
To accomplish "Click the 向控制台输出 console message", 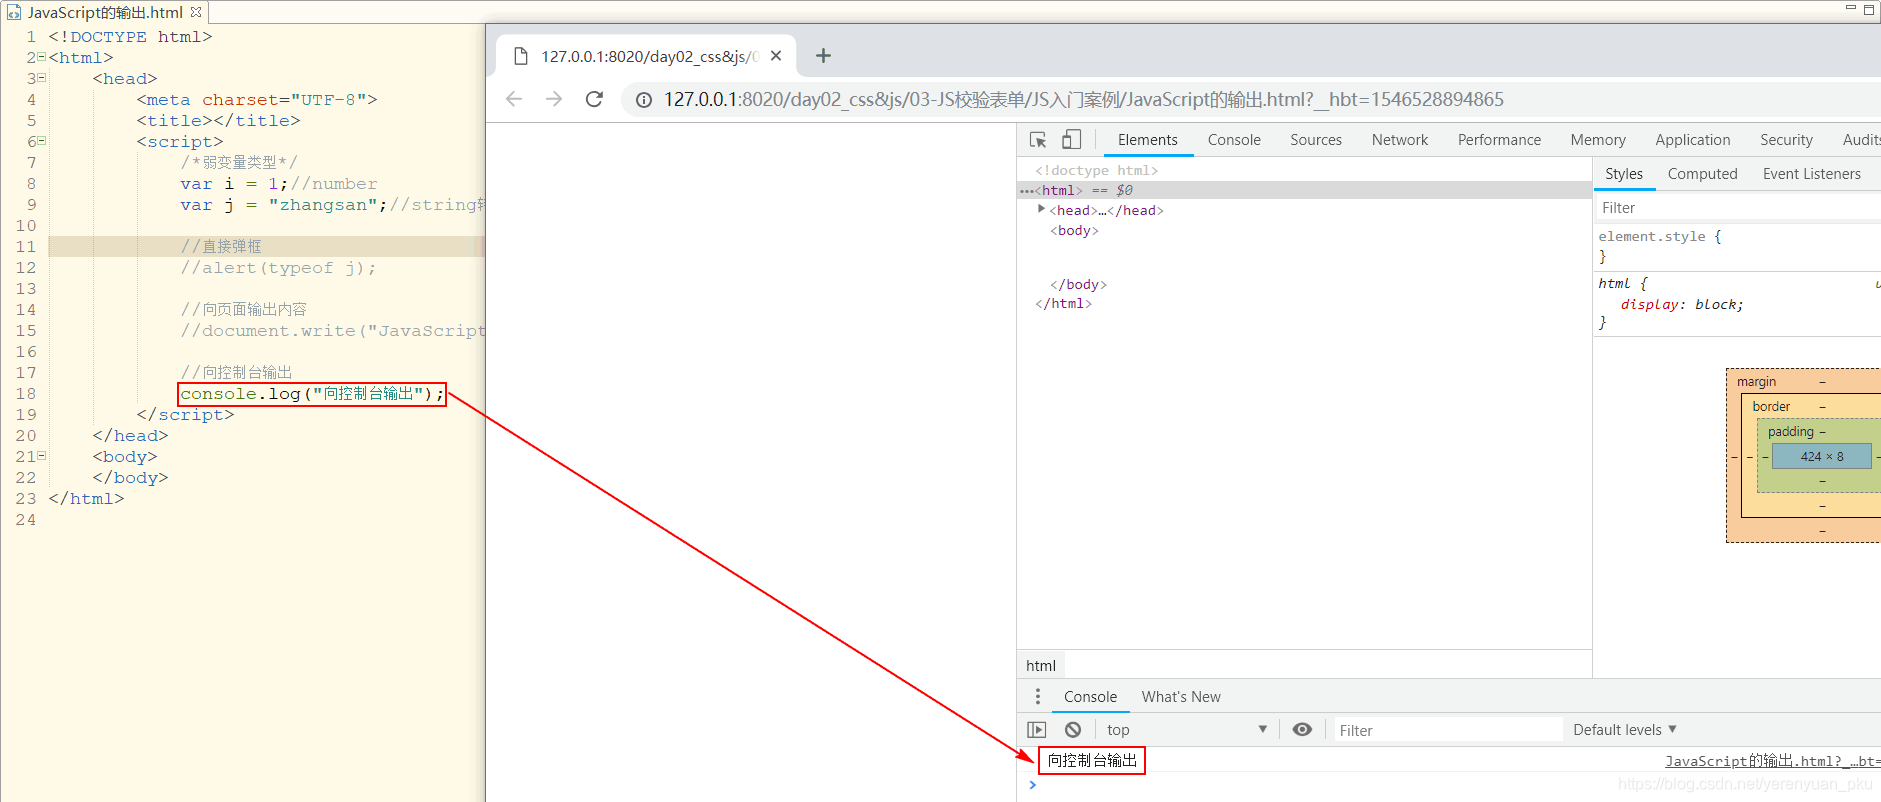I will click(x=1092, y=761).
